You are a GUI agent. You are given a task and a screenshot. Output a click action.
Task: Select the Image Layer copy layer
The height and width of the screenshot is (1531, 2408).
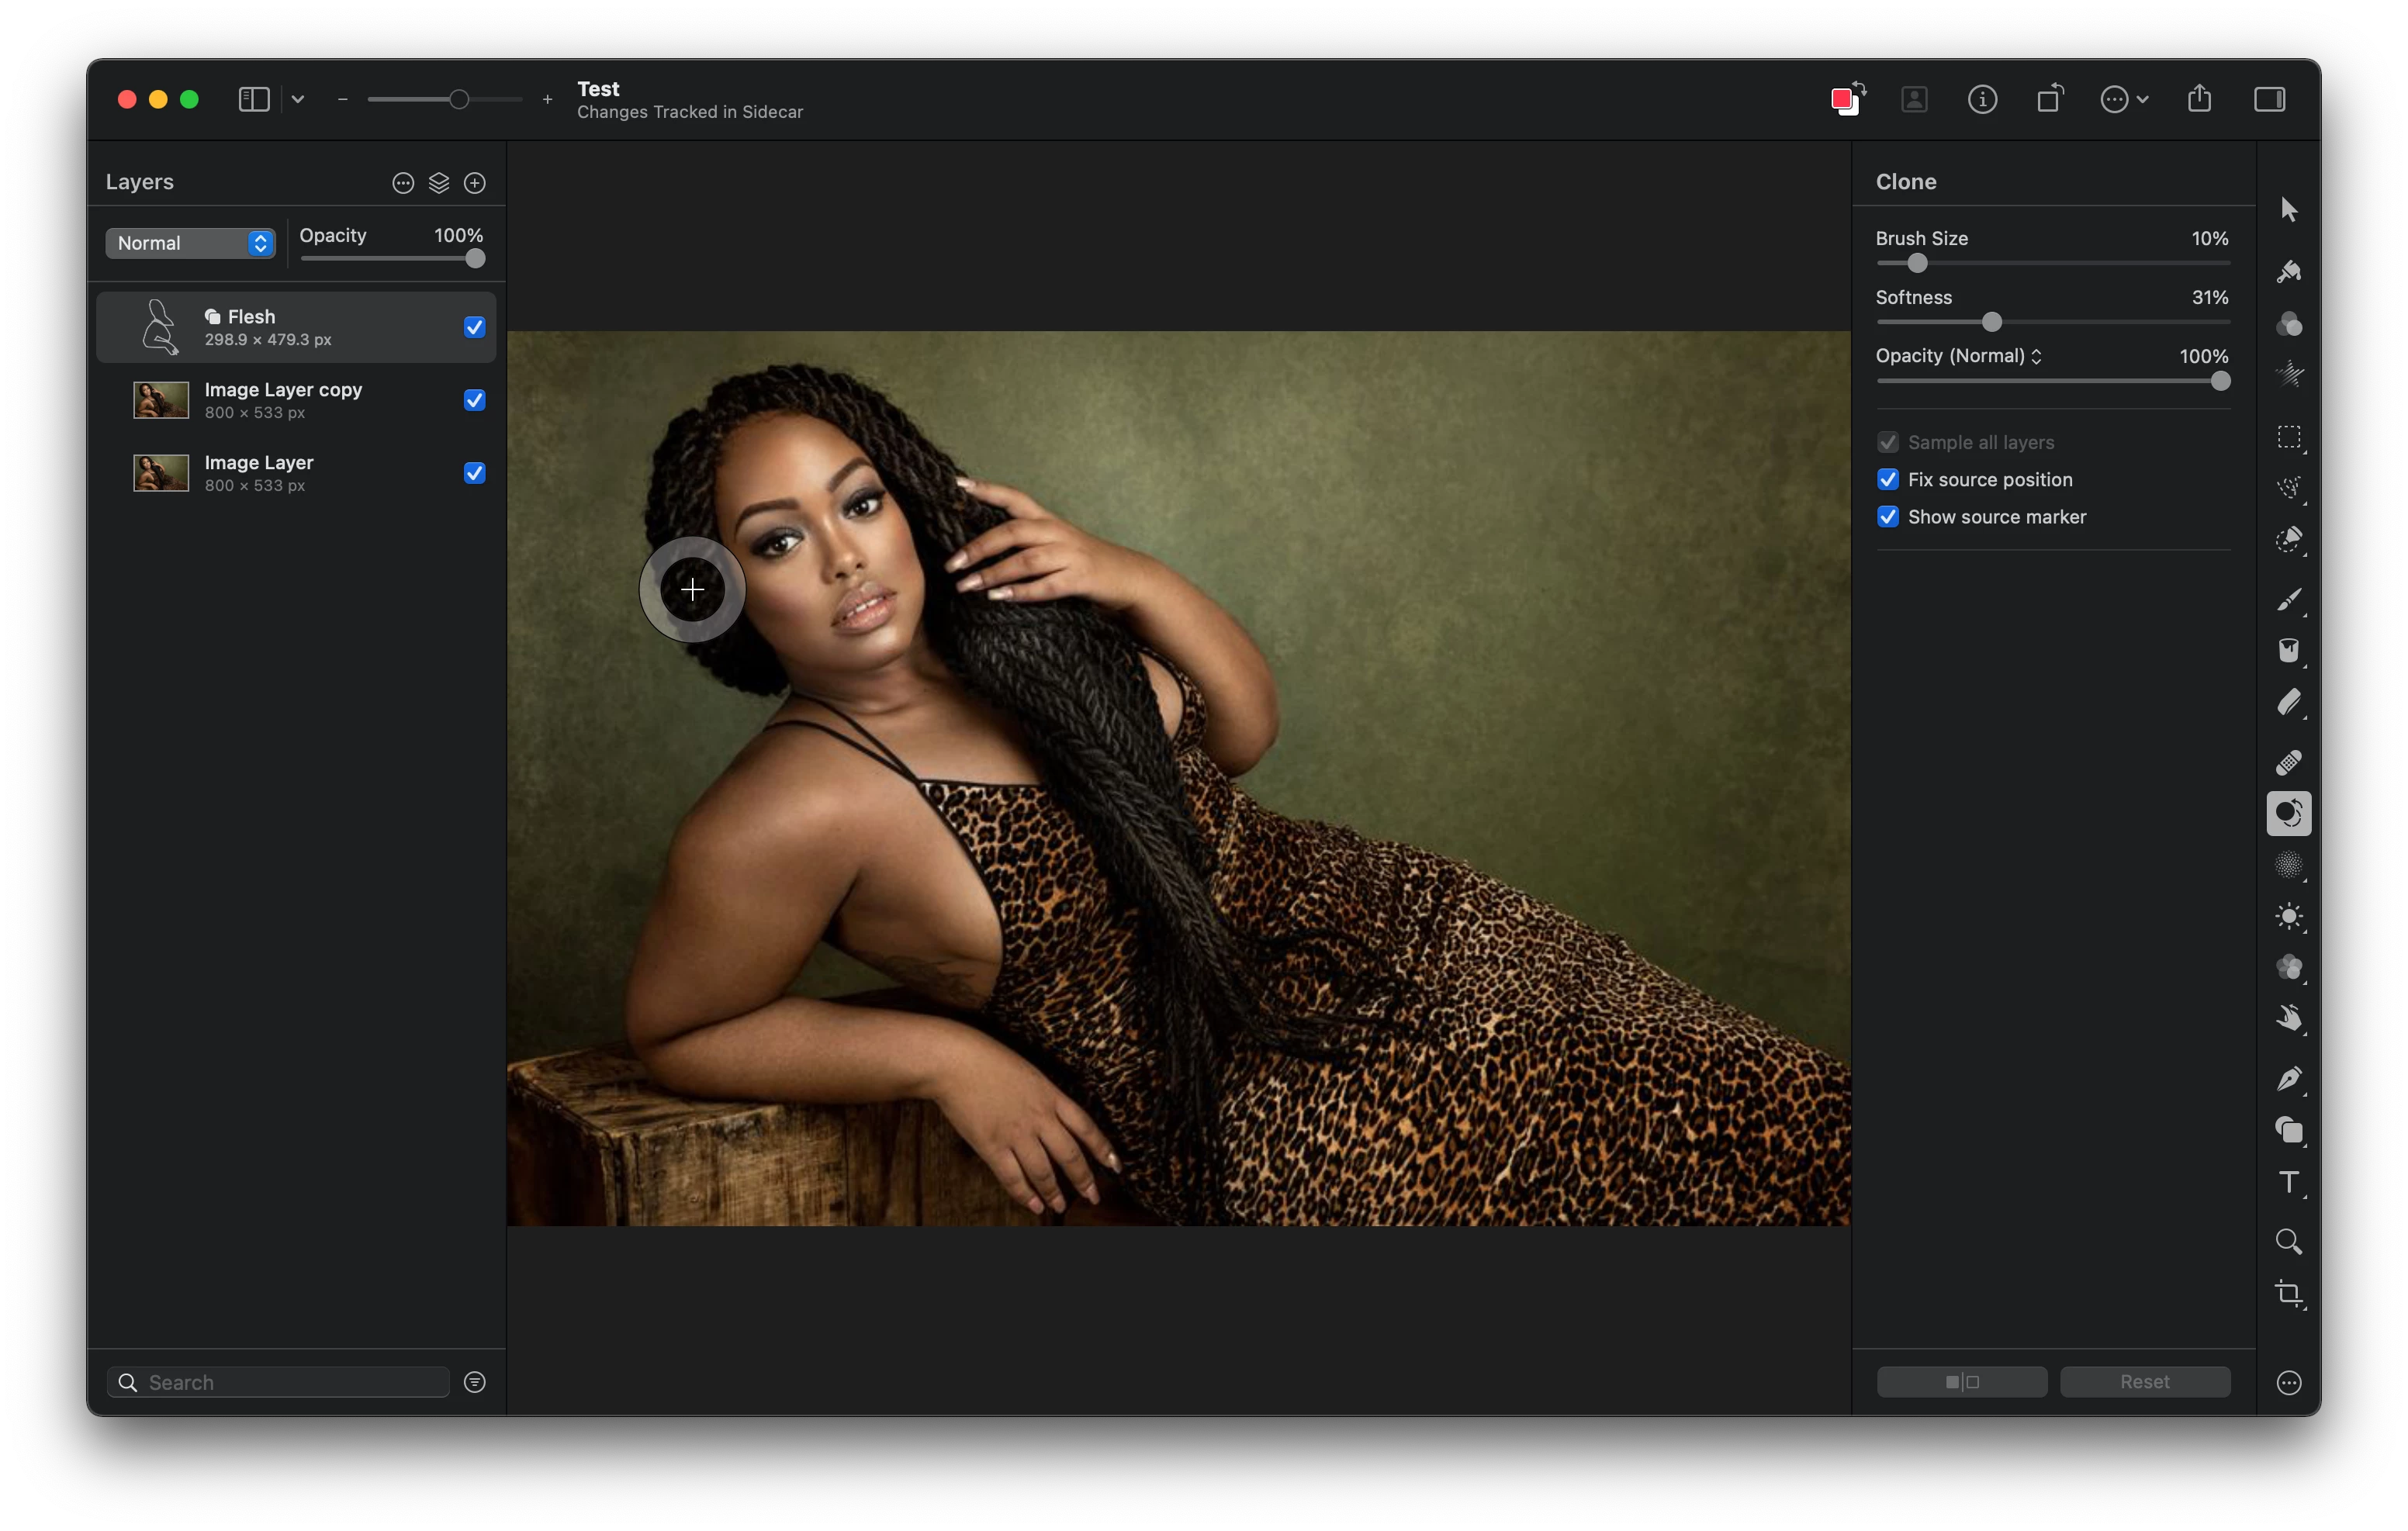(283, 400)
